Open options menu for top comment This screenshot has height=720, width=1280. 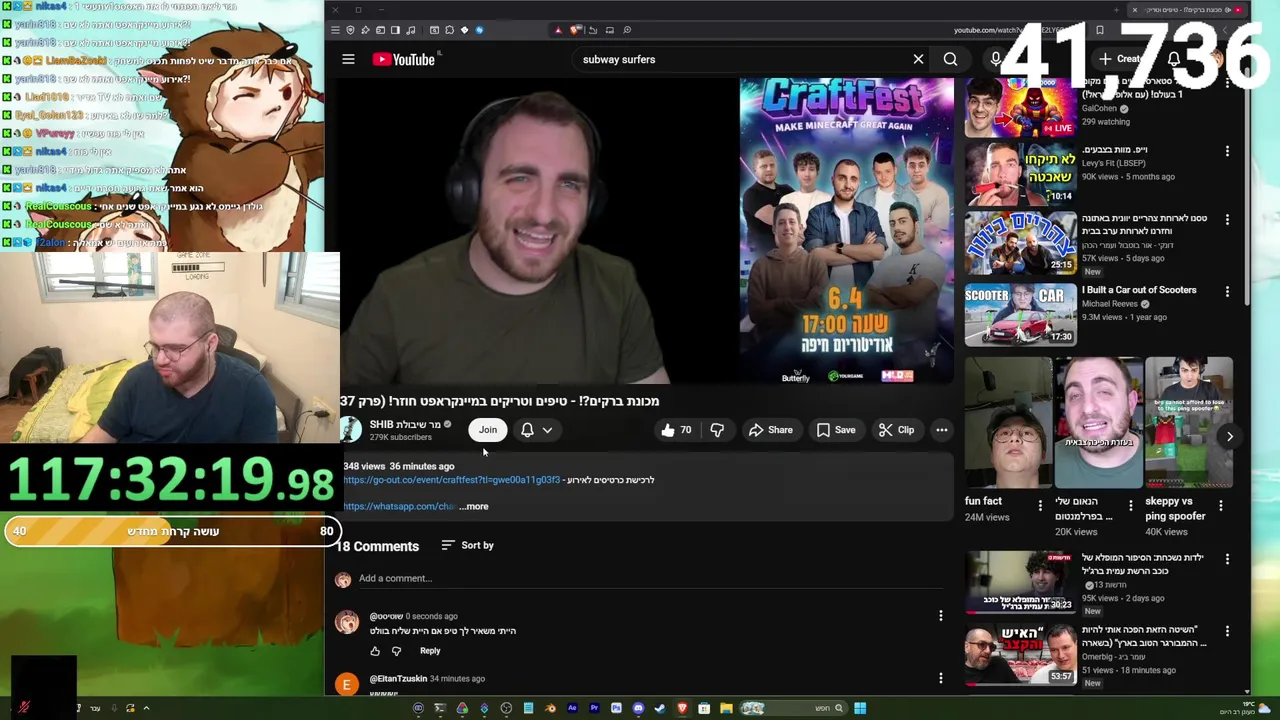click(x=940, y=616)
